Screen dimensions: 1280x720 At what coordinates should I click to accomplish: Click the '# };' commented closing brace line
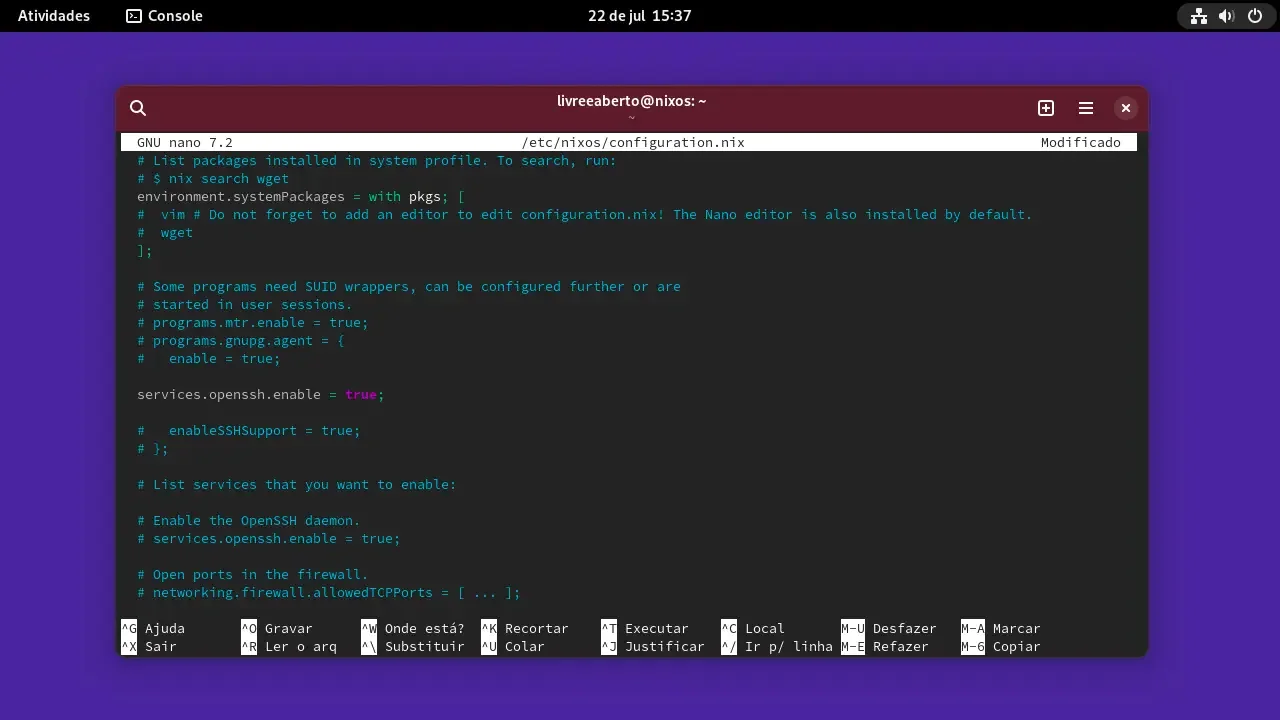153,449
